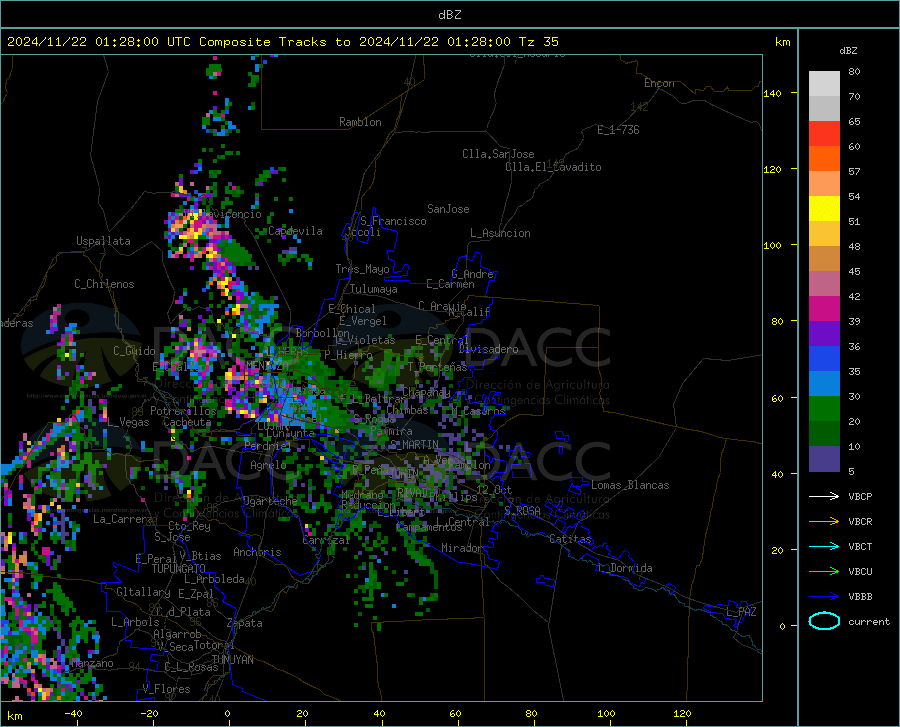The width and height of the screenshot is (900, 727).
Task: Click the Chapanay map label
Action: (426, 392)
